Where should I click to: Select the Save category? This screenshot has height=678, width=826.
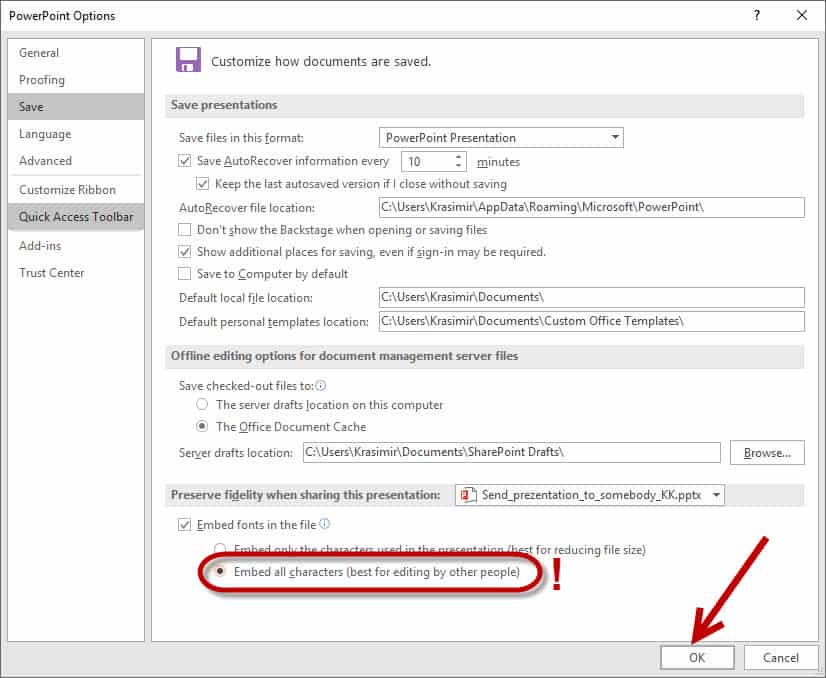(76, 106)
